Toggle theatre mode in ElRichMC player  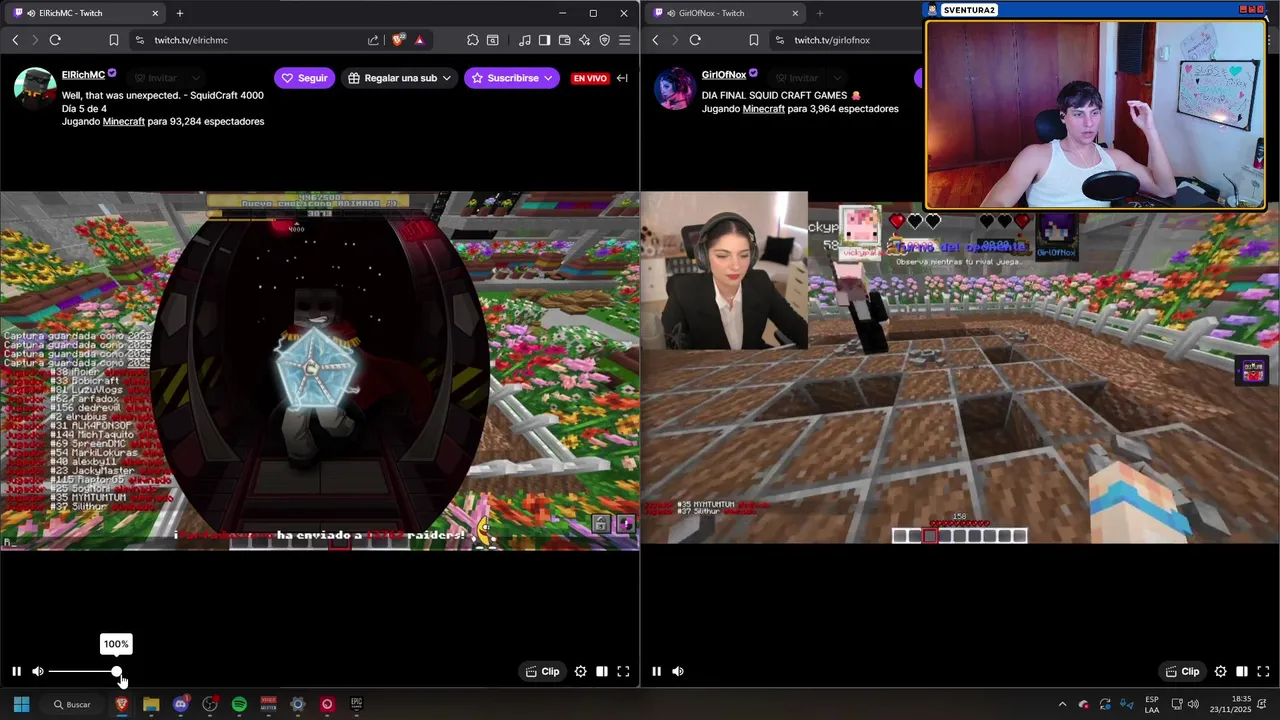point(602,672)
